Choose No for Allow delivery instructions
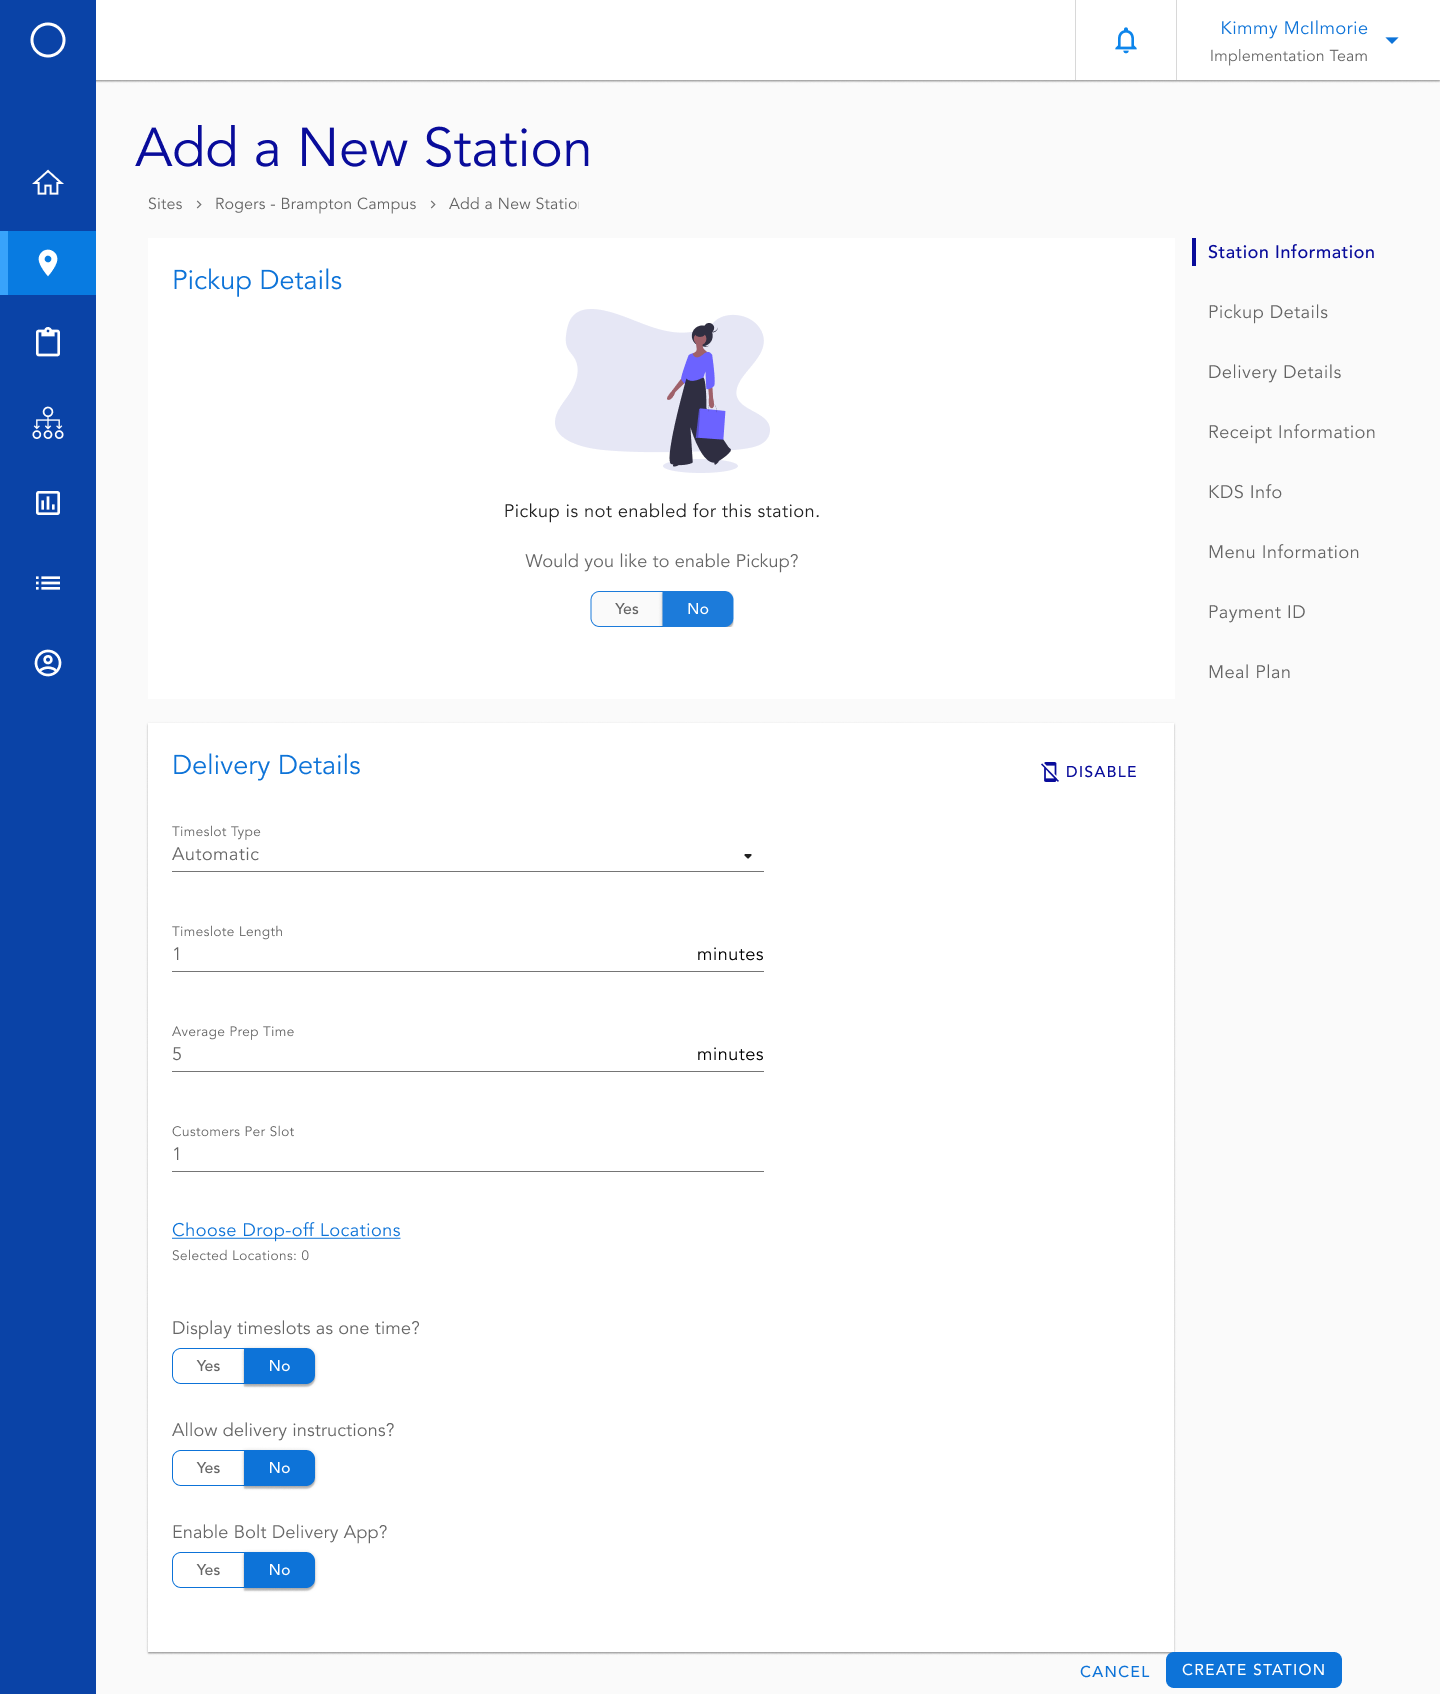 tap(280, 1468)
